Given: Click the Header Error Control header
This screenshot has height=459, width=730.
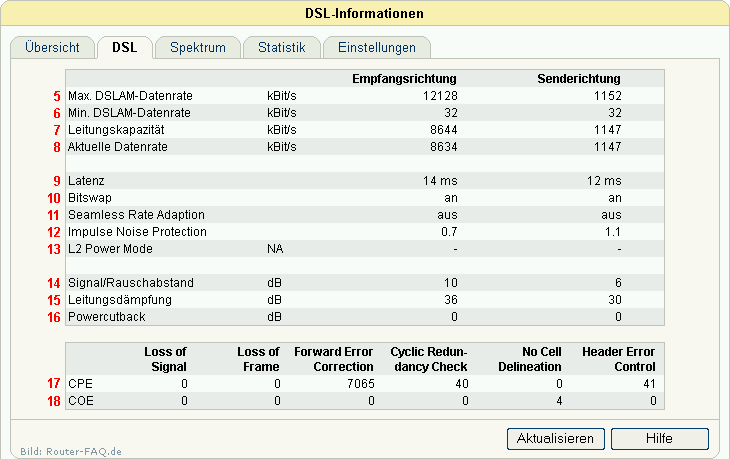Looking at the screenshot, I should [x=619, y=359].
